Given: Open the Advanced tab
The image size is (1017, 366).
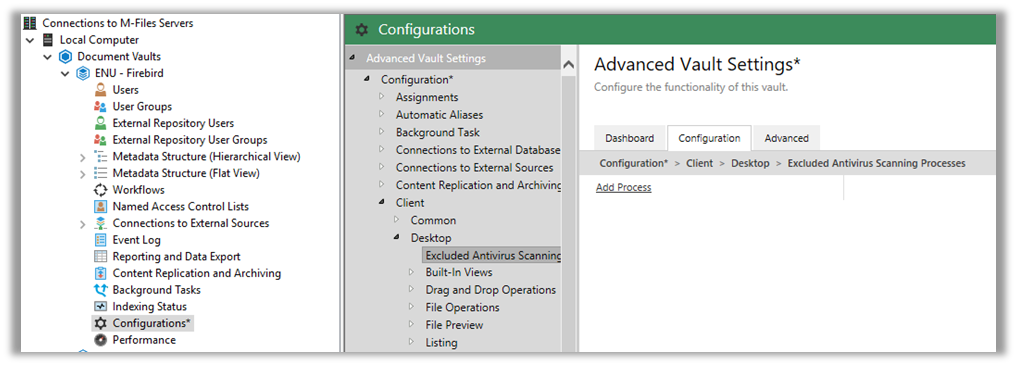Looking at the screenshot, I should click(x=786, y=138).
